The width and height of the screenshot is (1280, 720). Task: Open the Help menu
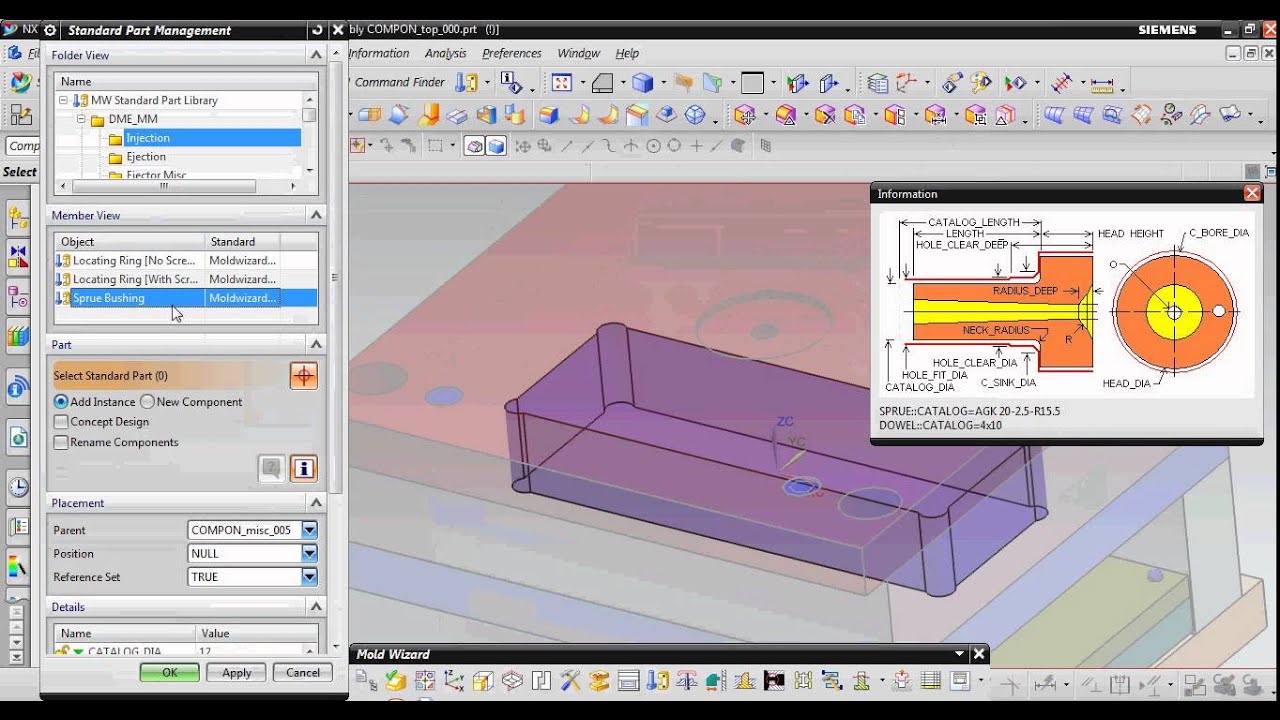[627, 53]
